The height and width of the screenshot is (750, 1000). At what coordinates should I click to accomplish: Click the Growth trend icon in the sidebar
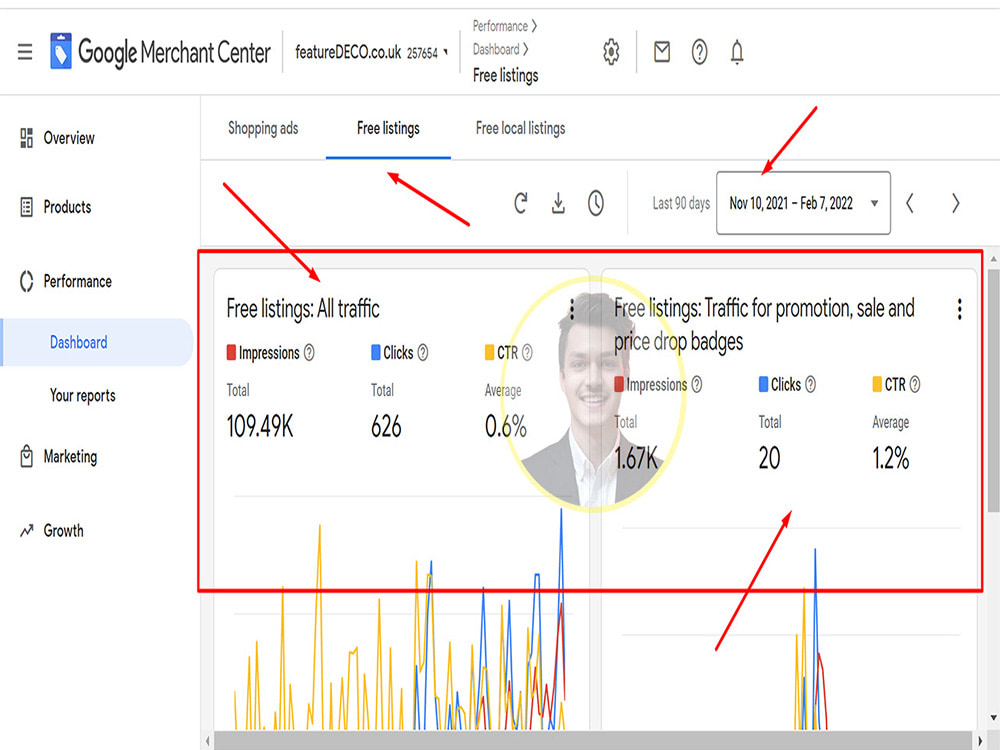(27, 531)
